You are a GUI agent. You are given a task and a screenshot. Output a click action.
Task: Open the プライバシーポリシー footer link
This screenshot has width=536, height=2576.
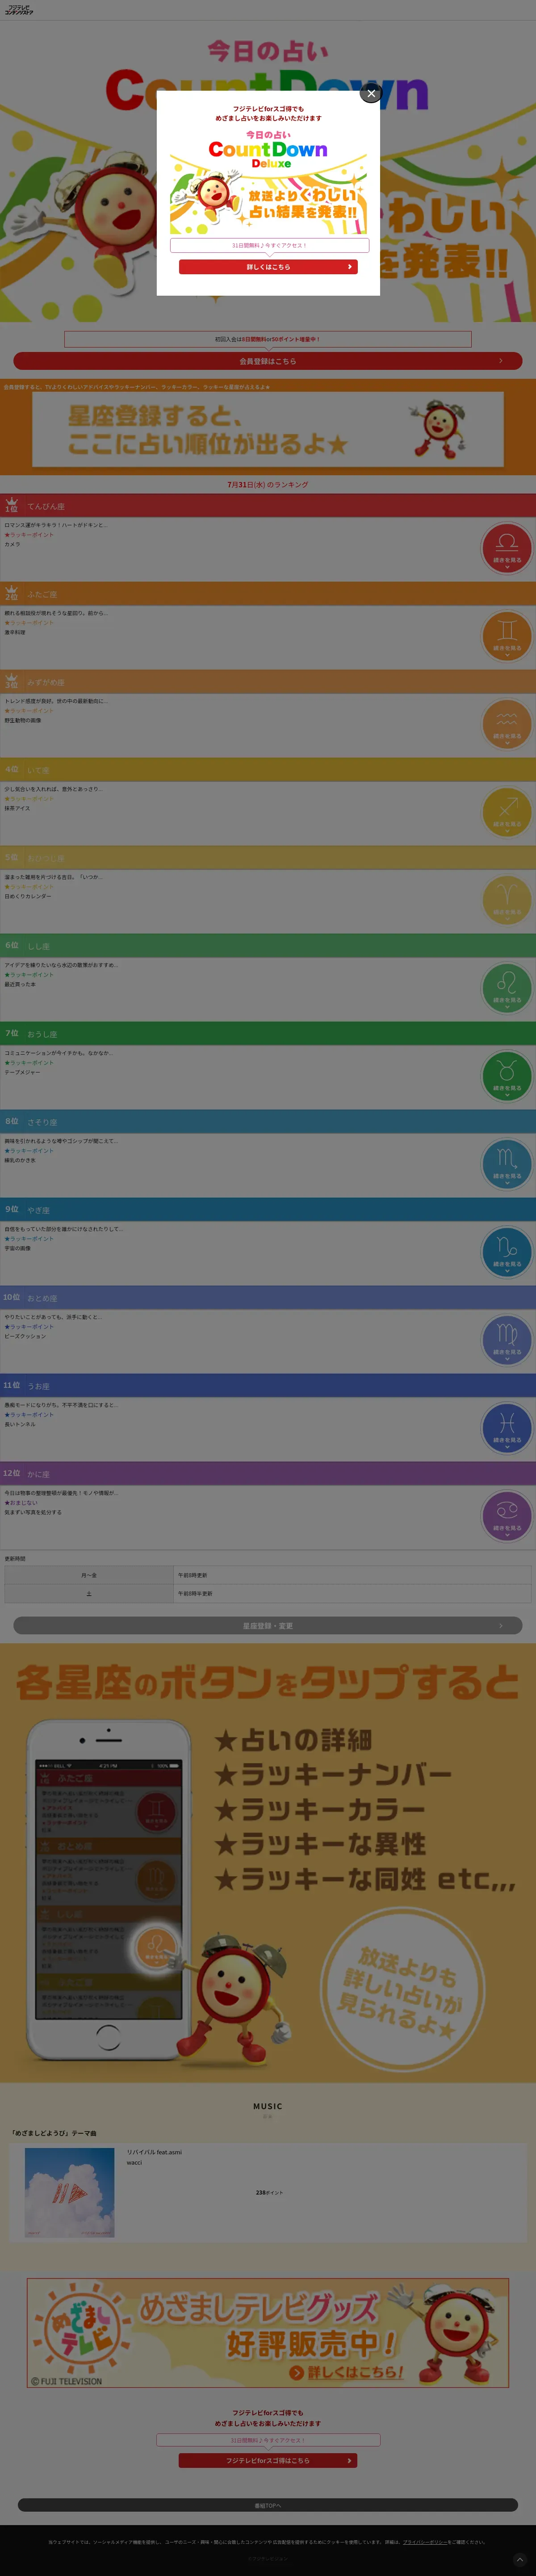[424, 2542]
